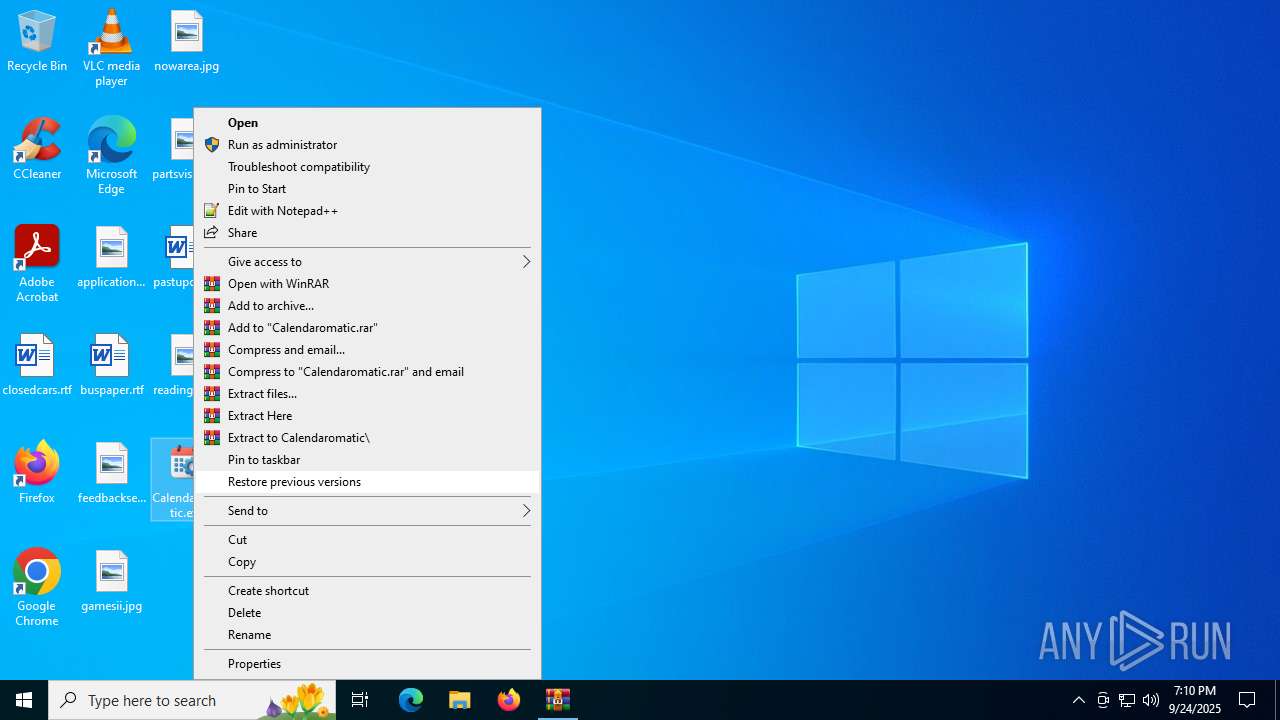The image size is (1280, 720).
Task: Select Restore previous versions
Action: click(x=367, y=482)
